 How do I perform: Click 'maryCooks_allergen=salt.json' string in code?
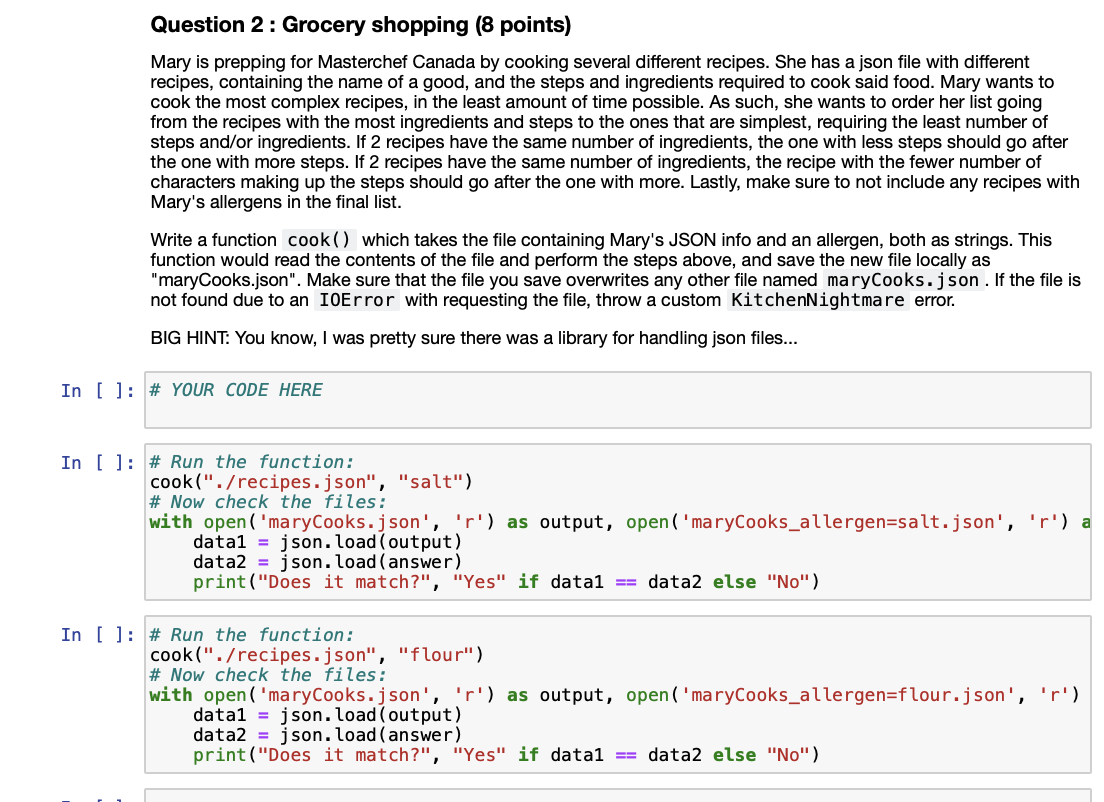coord(843,522)
